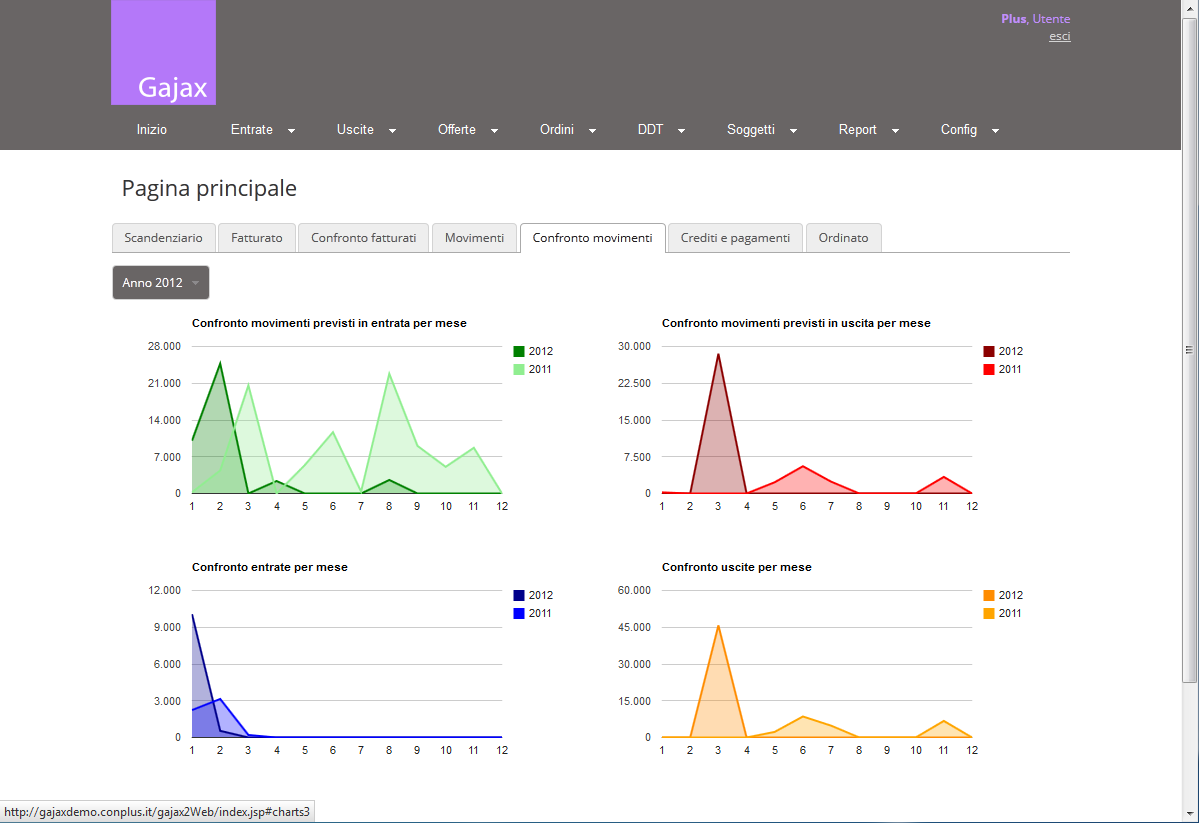Switch to the Scandenziario tab
The width and height of the screenshot is (1199, 823).
coord(163,238)
